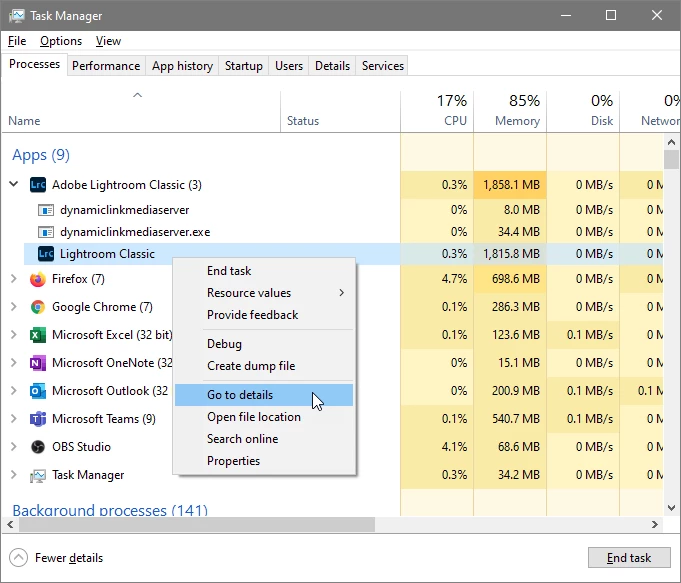Click the OBS Studio icon

click(38, 447)
